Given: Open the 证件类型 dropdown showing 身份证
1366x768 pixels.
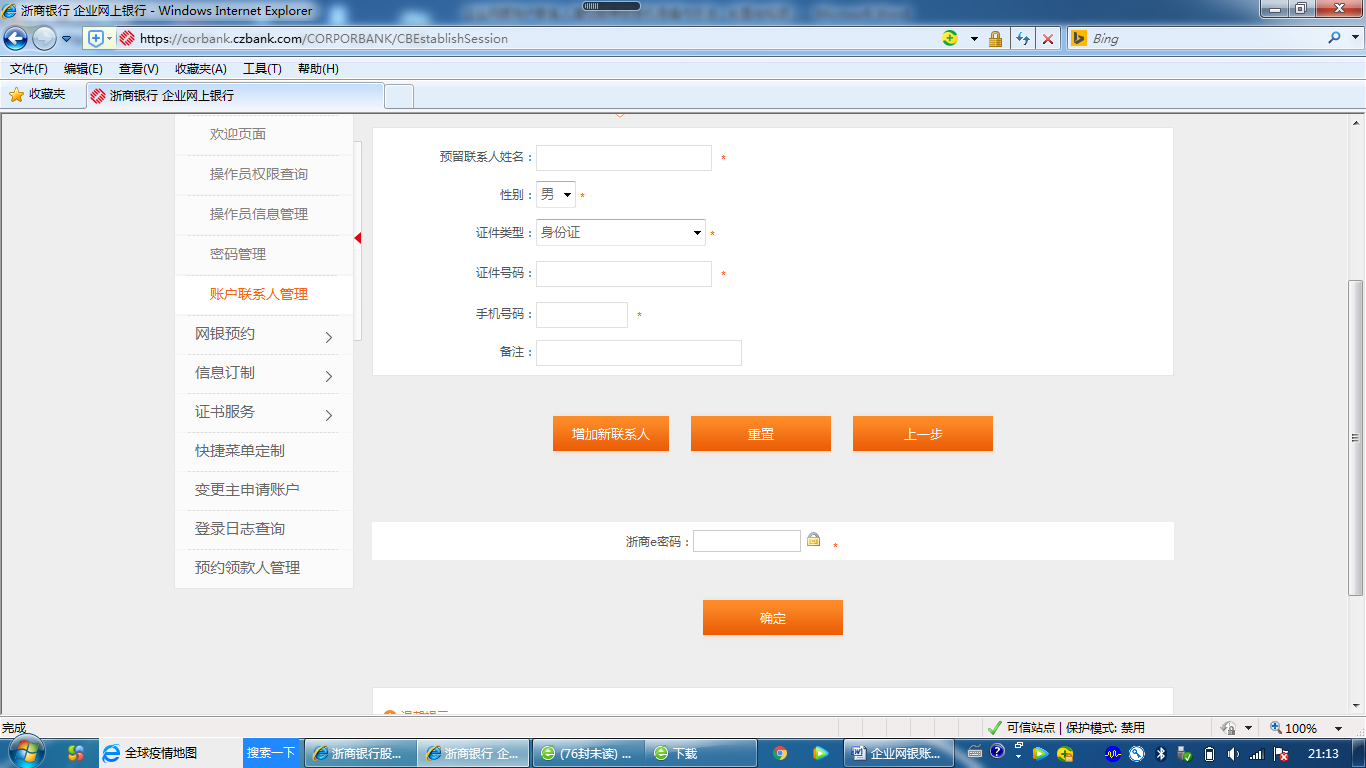Looking at the screenshot, I should (x=621, y=233).
